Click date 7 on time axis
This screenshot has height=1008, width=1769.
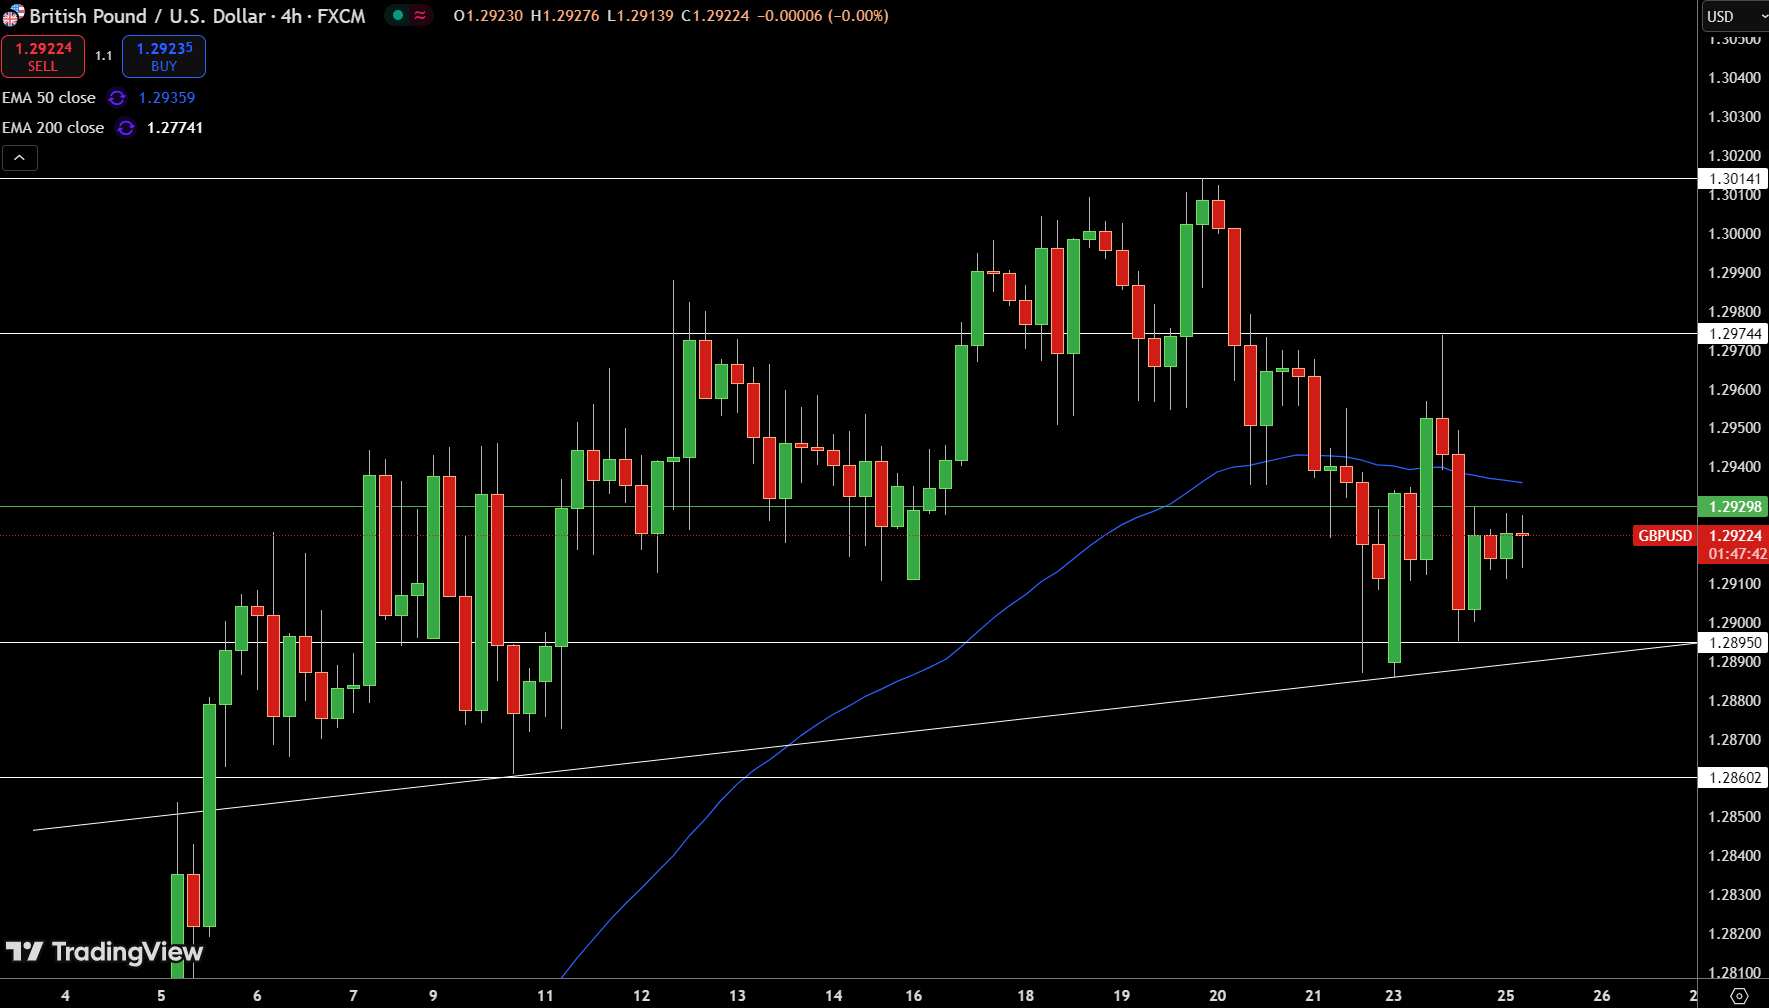pos(353,995)
